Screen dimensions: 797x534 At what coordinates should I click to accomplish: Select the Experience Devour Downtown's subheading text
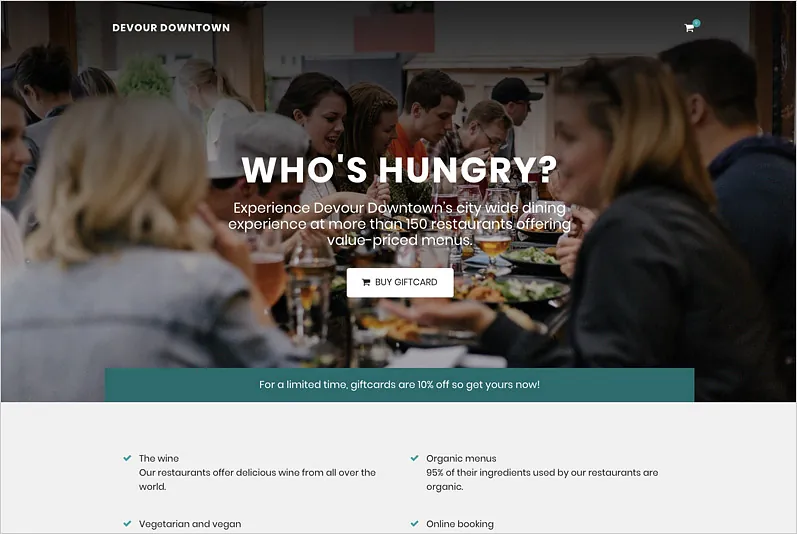tap(400, 224)
